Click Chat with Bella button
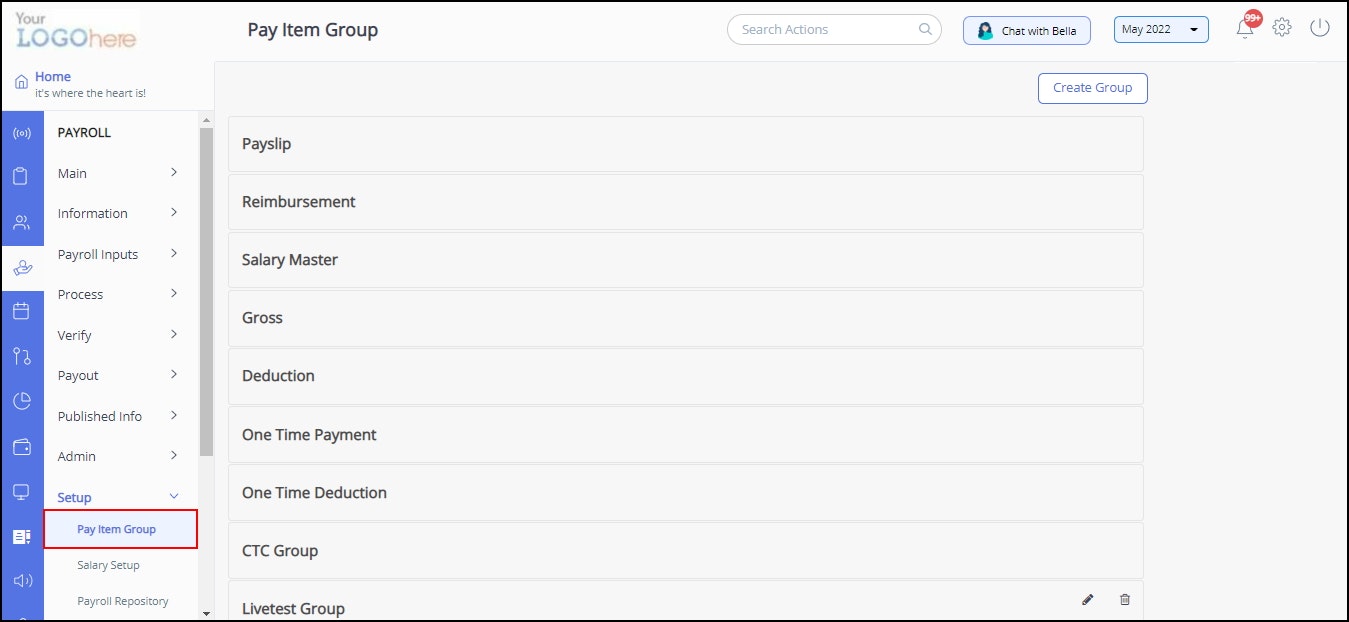 click(1027, 30)
